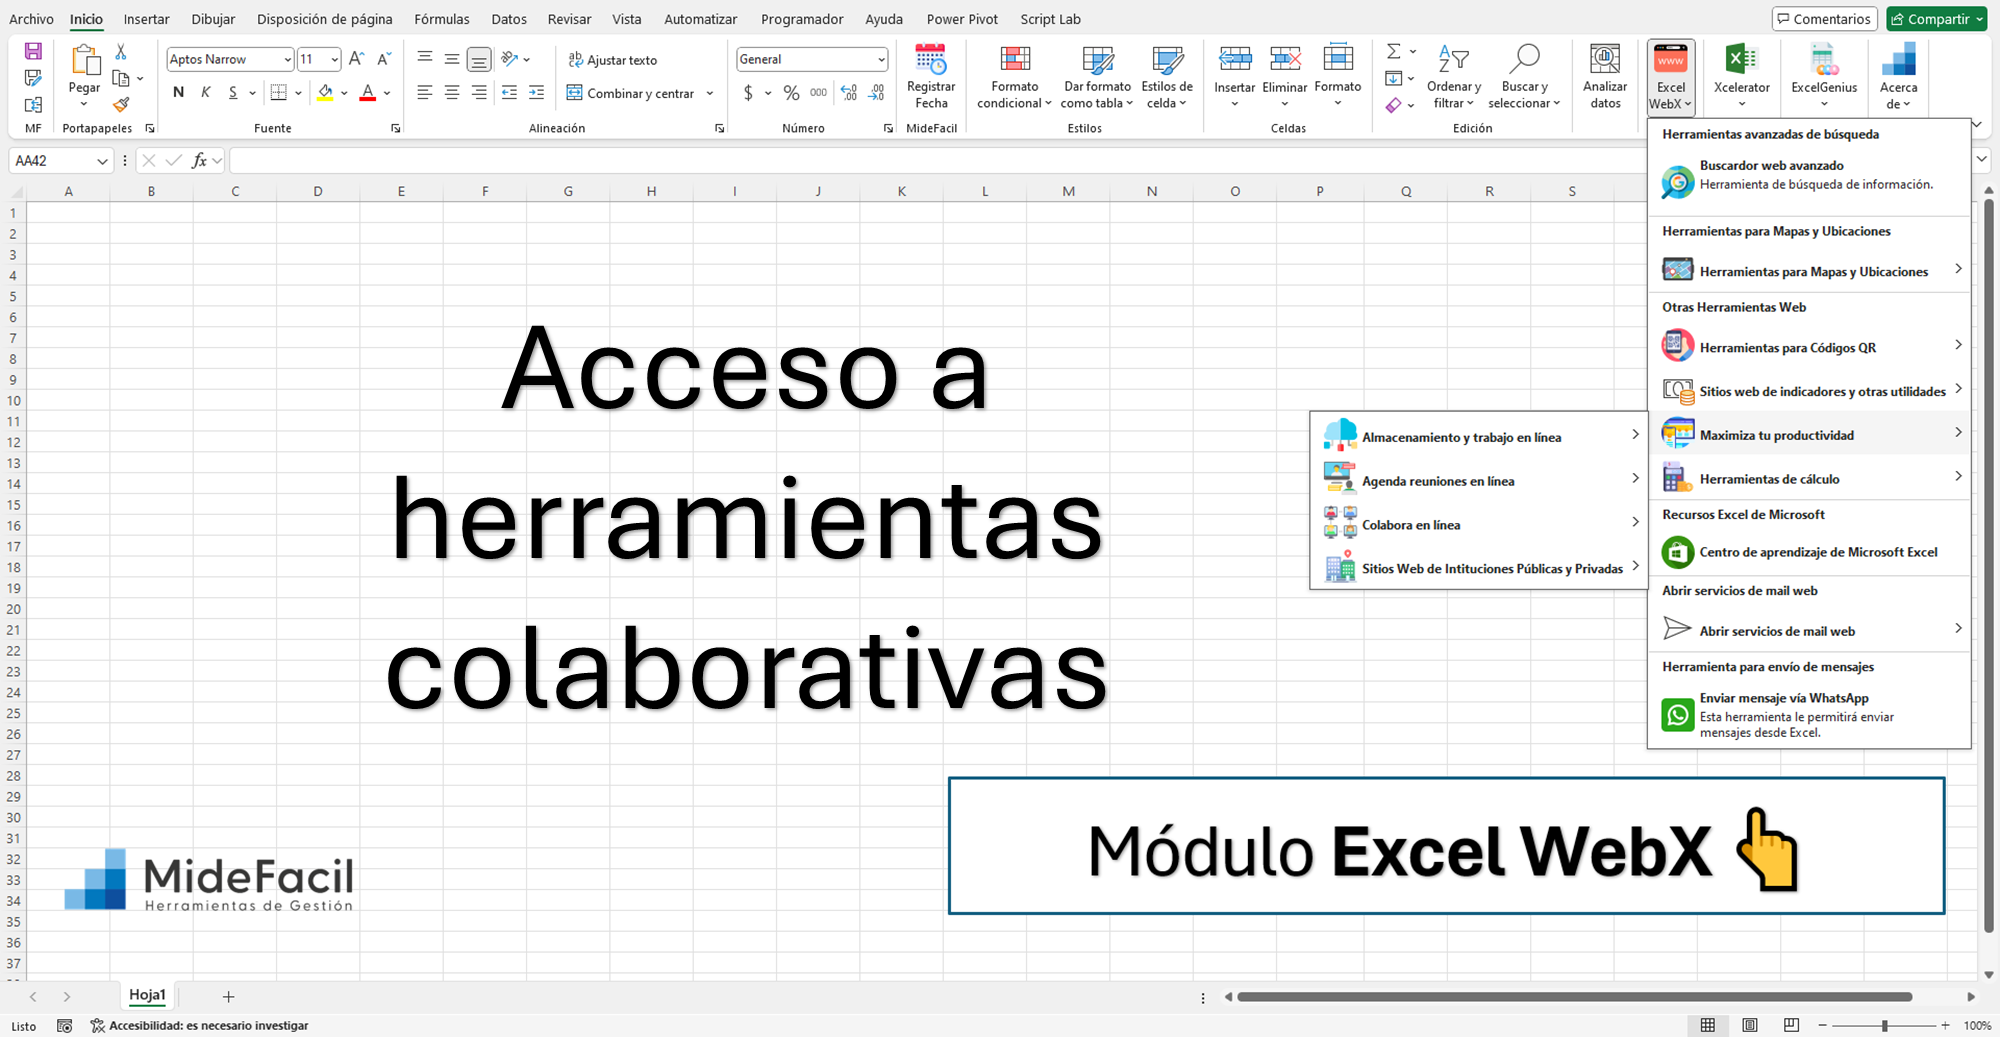The width and height of the screenshot is (2000, 1037).
Task: Open the General number format dropdown
Action: pyautogui.click(x=881, y=60)
